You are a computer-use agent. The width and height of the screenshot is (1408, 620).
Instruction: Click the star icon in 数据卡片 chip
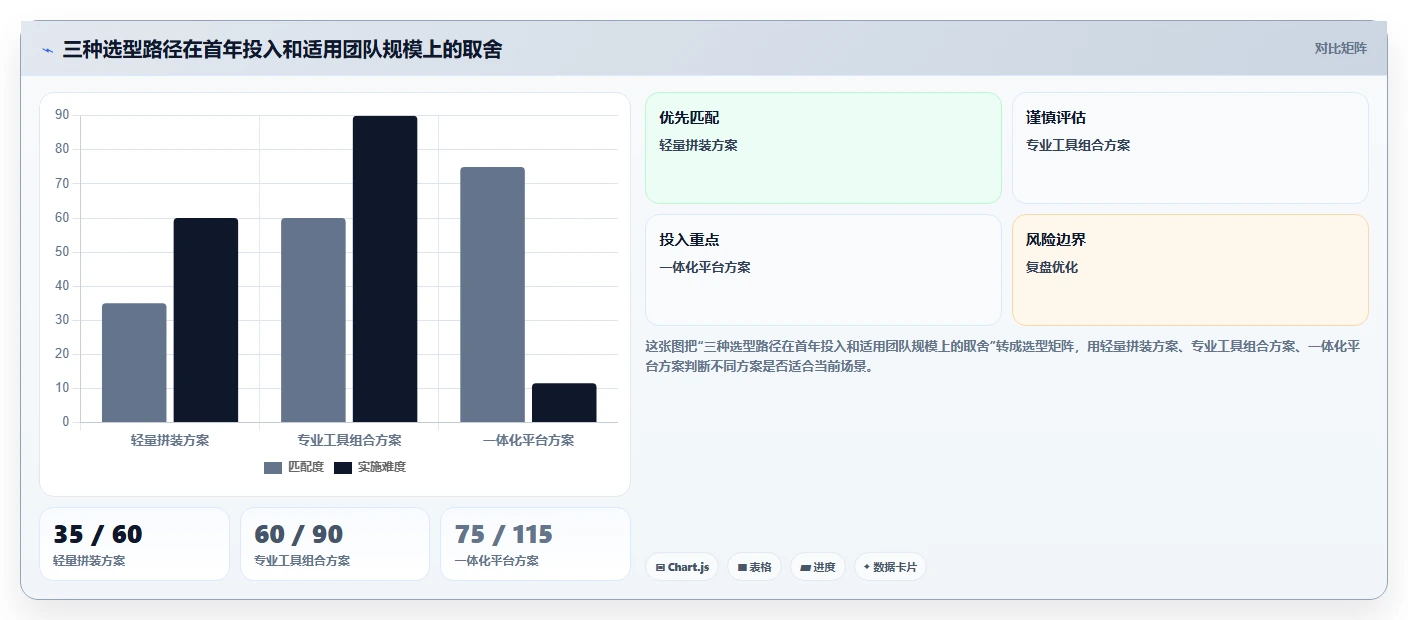(x=867, y=567)
